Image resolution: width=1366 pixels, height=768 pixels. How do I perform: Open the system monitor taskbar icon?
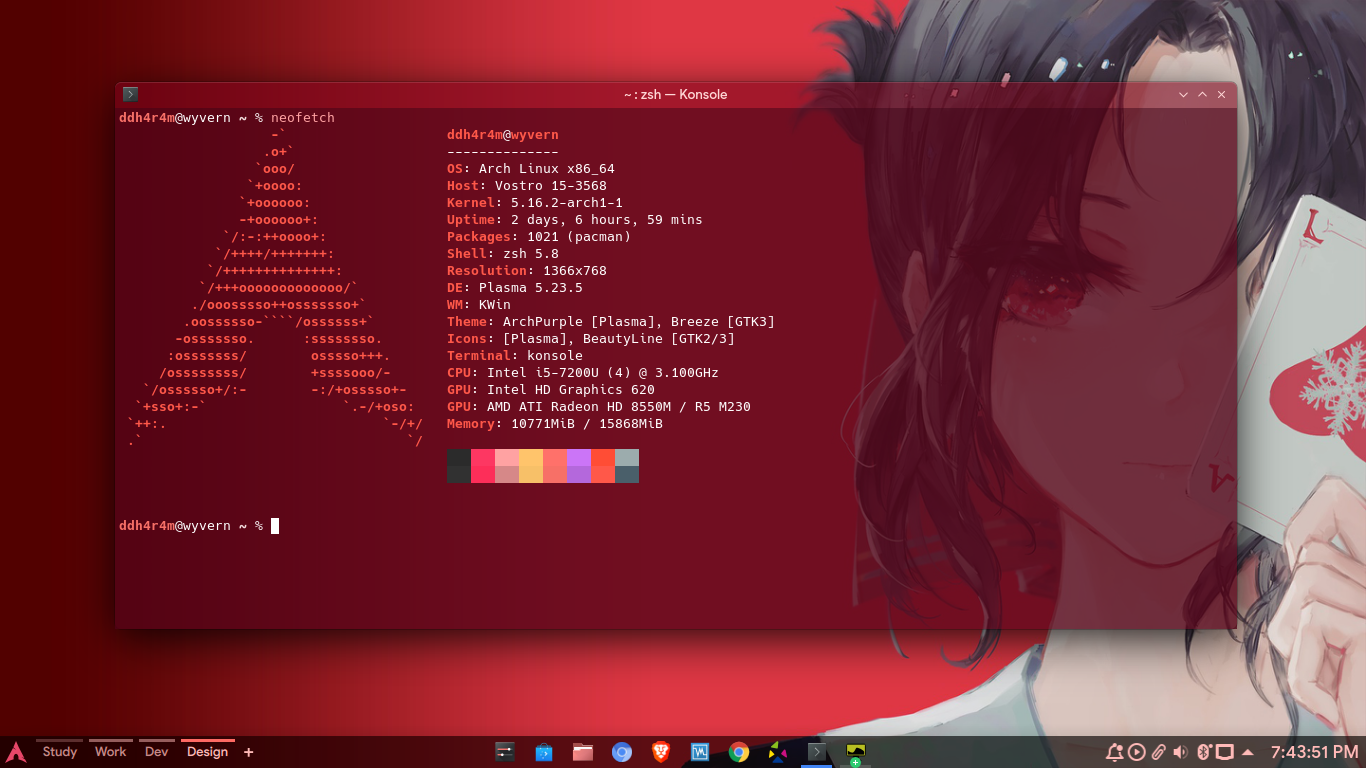click(855, 753)
